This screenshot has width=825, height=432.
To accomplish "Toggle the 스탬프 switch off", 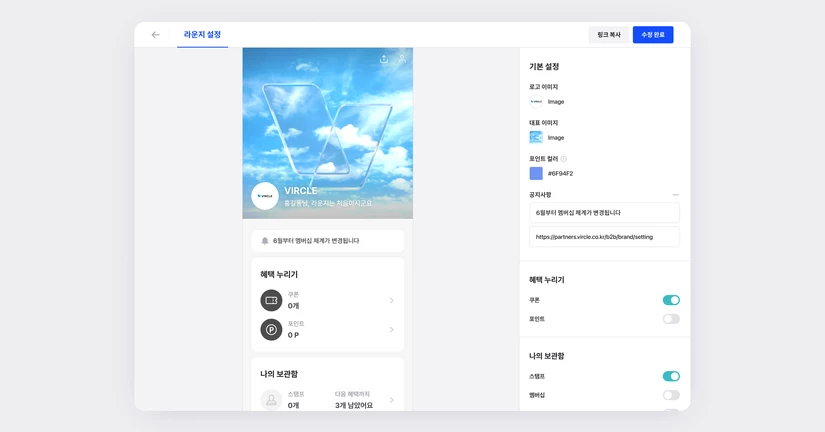I will click(671, 376).
